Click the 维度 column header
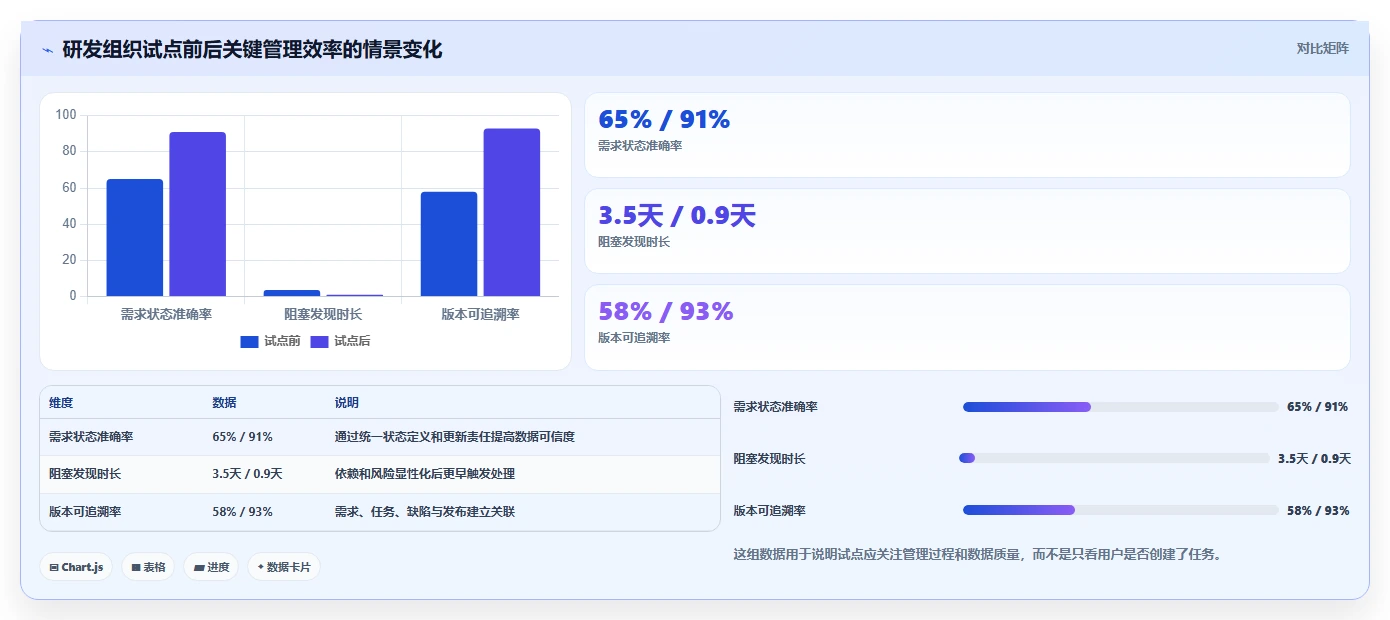This screenshot has width=1390, height=620. coord(61,403)
